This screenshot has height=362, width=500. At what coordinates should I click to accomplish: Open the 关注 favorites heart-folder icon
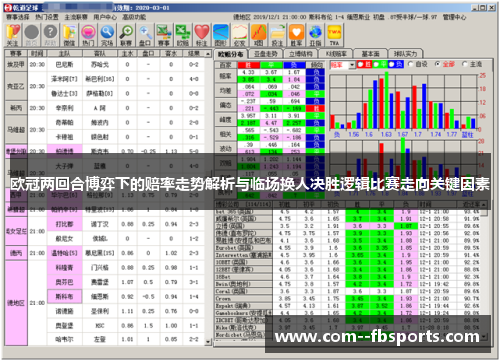[x=13, y=35]
